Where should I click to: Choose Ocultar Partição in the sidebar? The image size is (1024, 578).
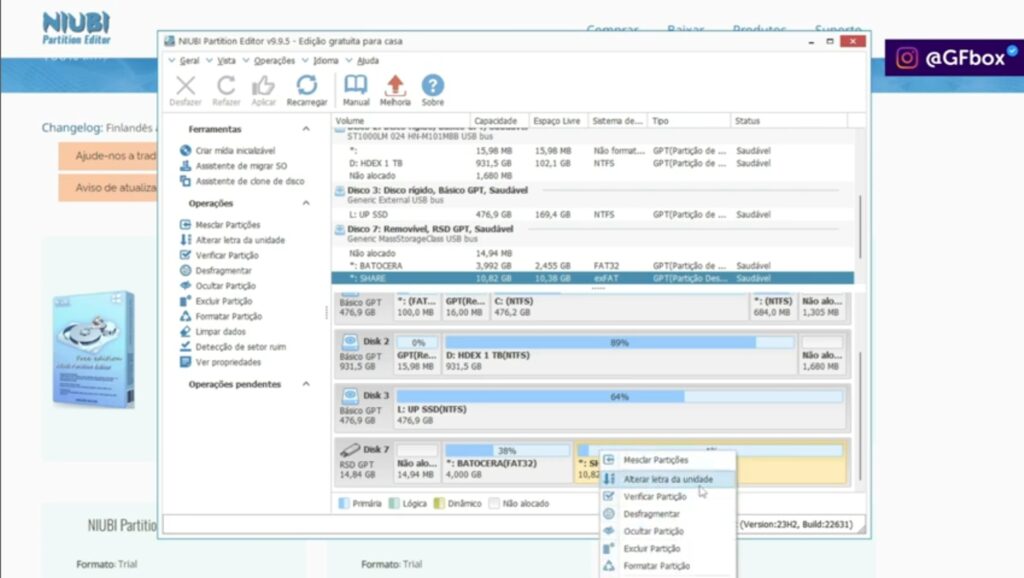coord(218,285)
